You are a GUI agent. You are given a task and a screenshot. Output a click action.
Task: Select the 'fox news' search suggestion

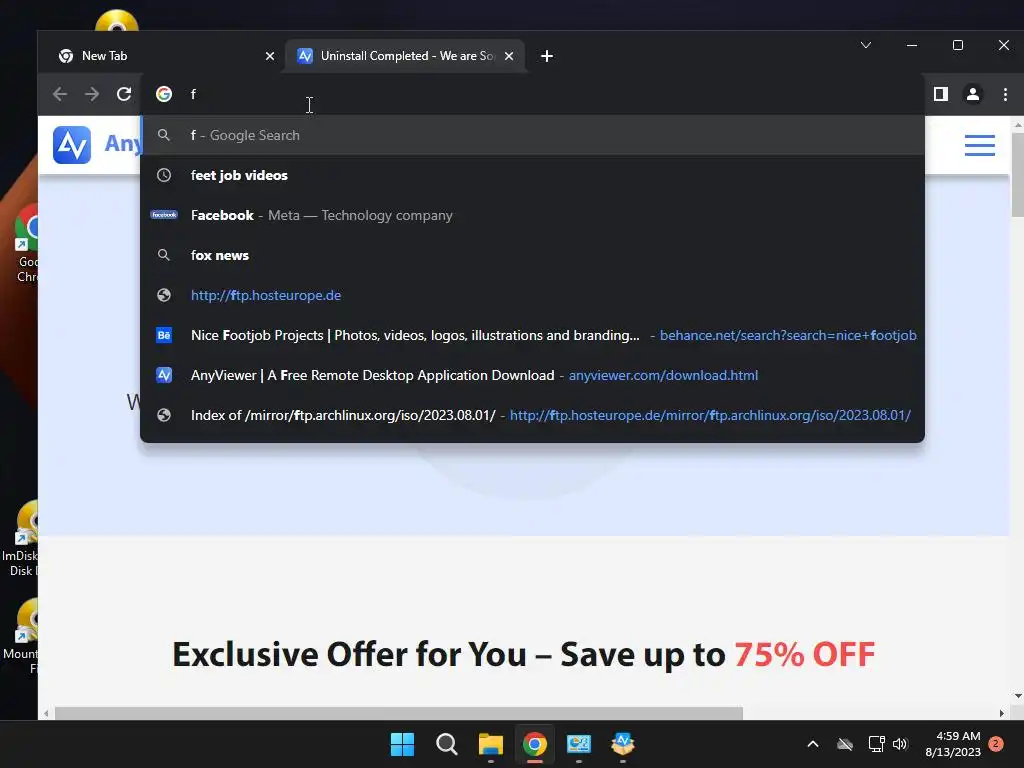(532, 255)
